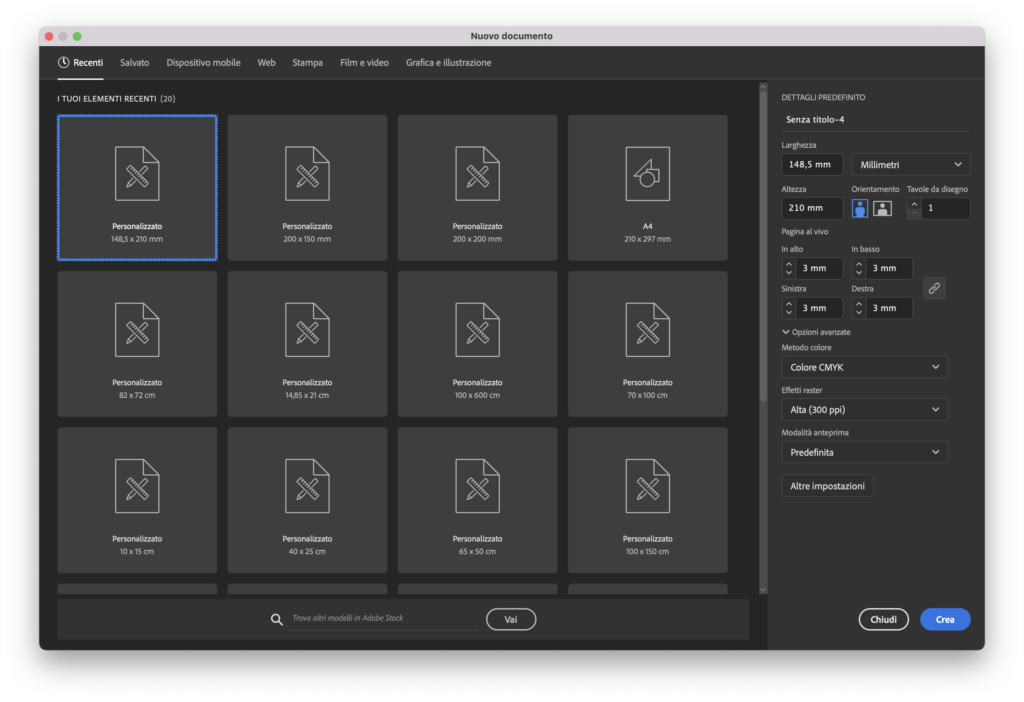
Task: Open the Alta (300 ppi) raster effects dropdown
Action: [864, 409]
